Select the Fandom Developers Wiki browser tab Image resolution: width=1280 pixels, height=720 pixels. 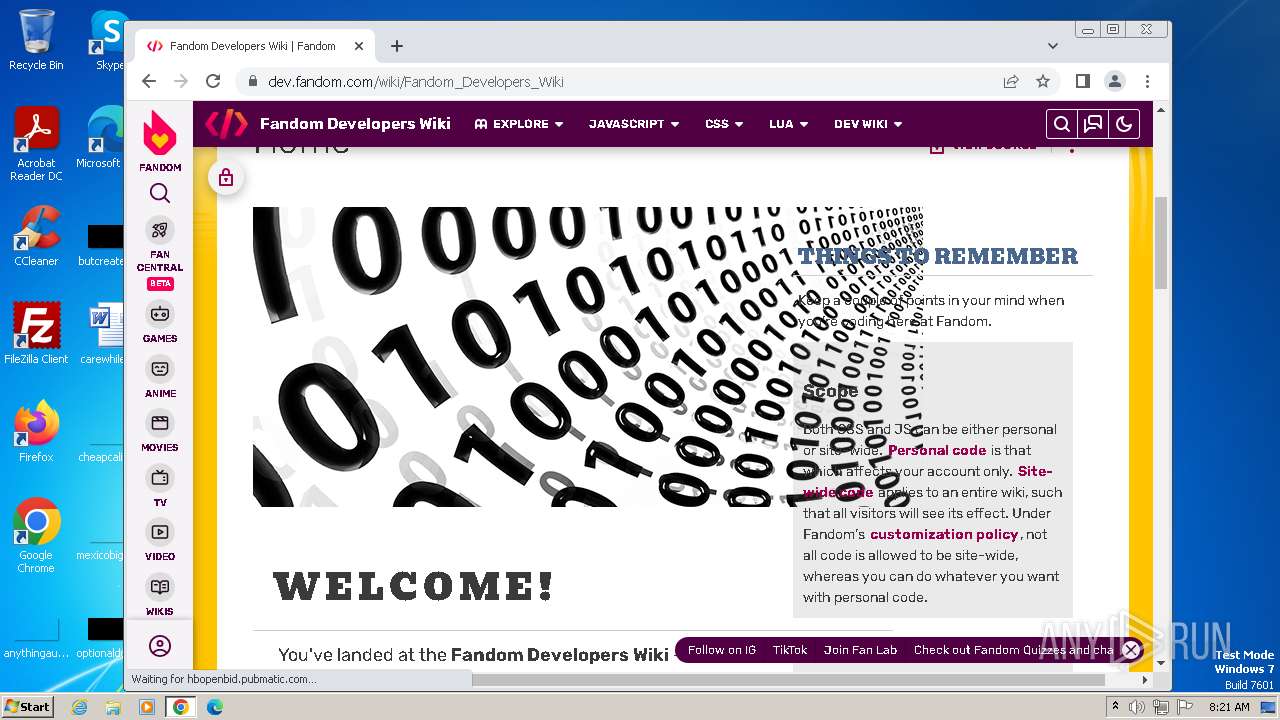255,46
